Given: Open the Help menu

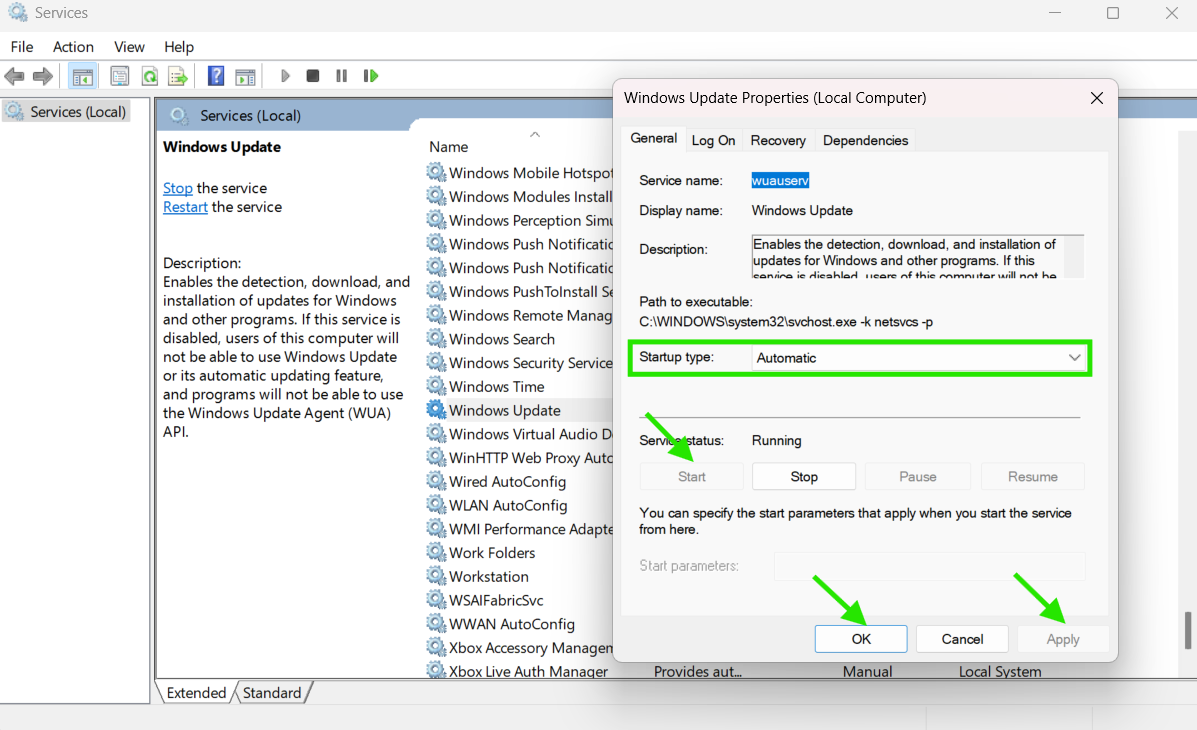Looking at the screenshot, I should (179, 47).
